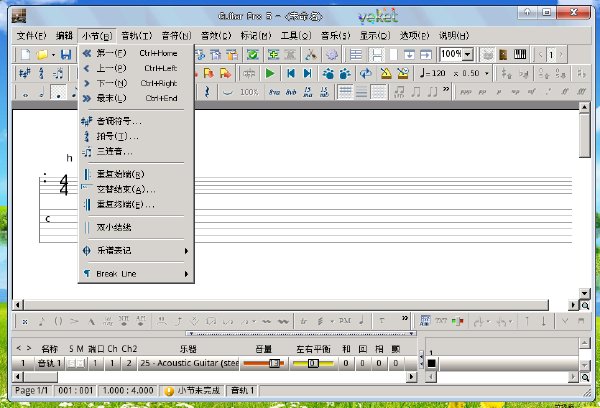Apply the trill tr effect

coord(303,322)
